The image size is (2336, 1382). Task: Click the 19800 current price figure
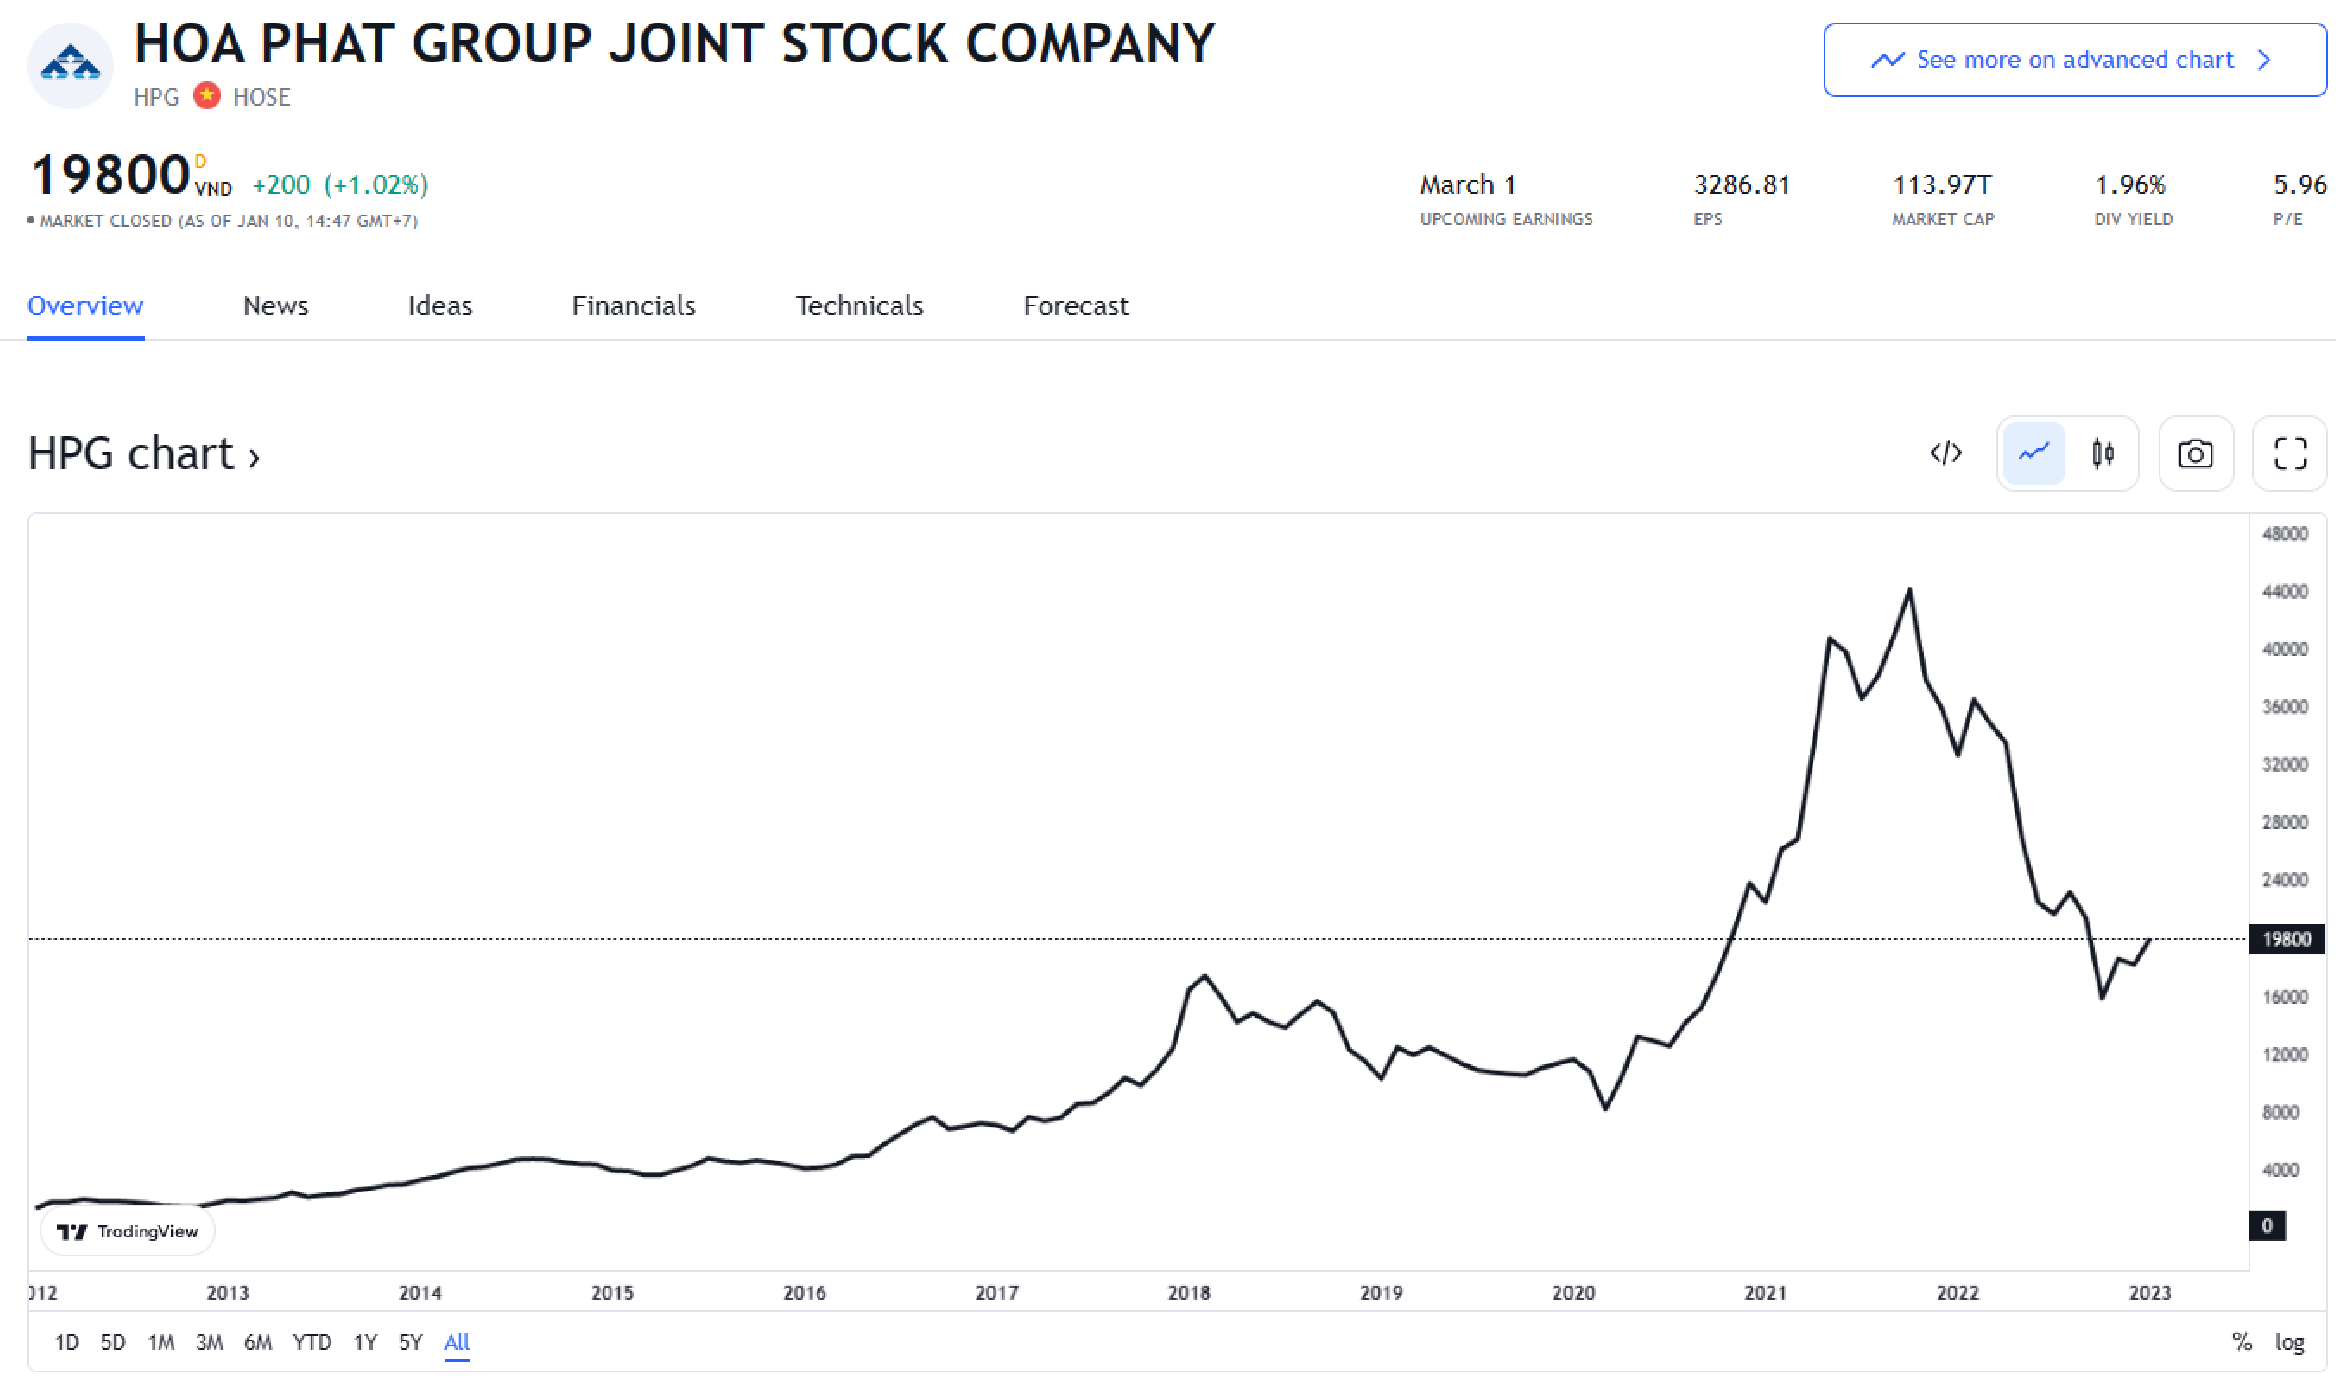(111, 176)
